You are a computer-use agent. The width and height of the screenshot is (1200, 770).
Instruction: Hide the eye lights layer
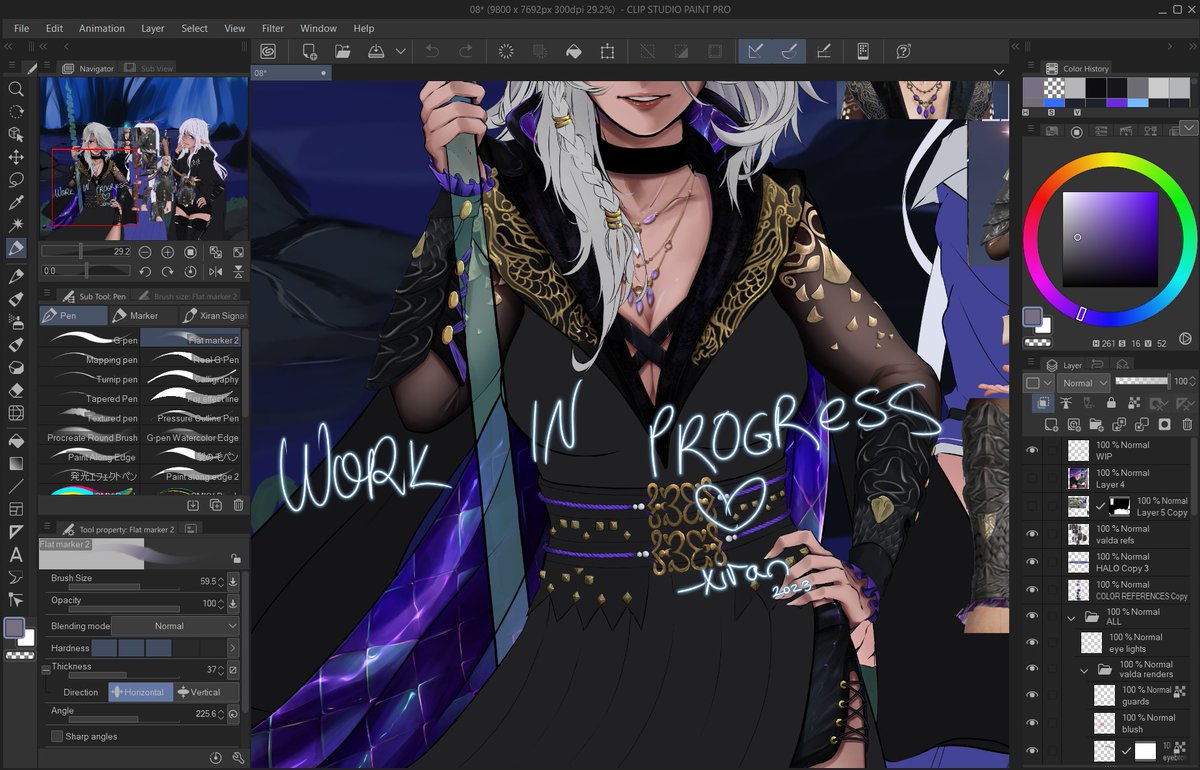[x=1032, y=643]
